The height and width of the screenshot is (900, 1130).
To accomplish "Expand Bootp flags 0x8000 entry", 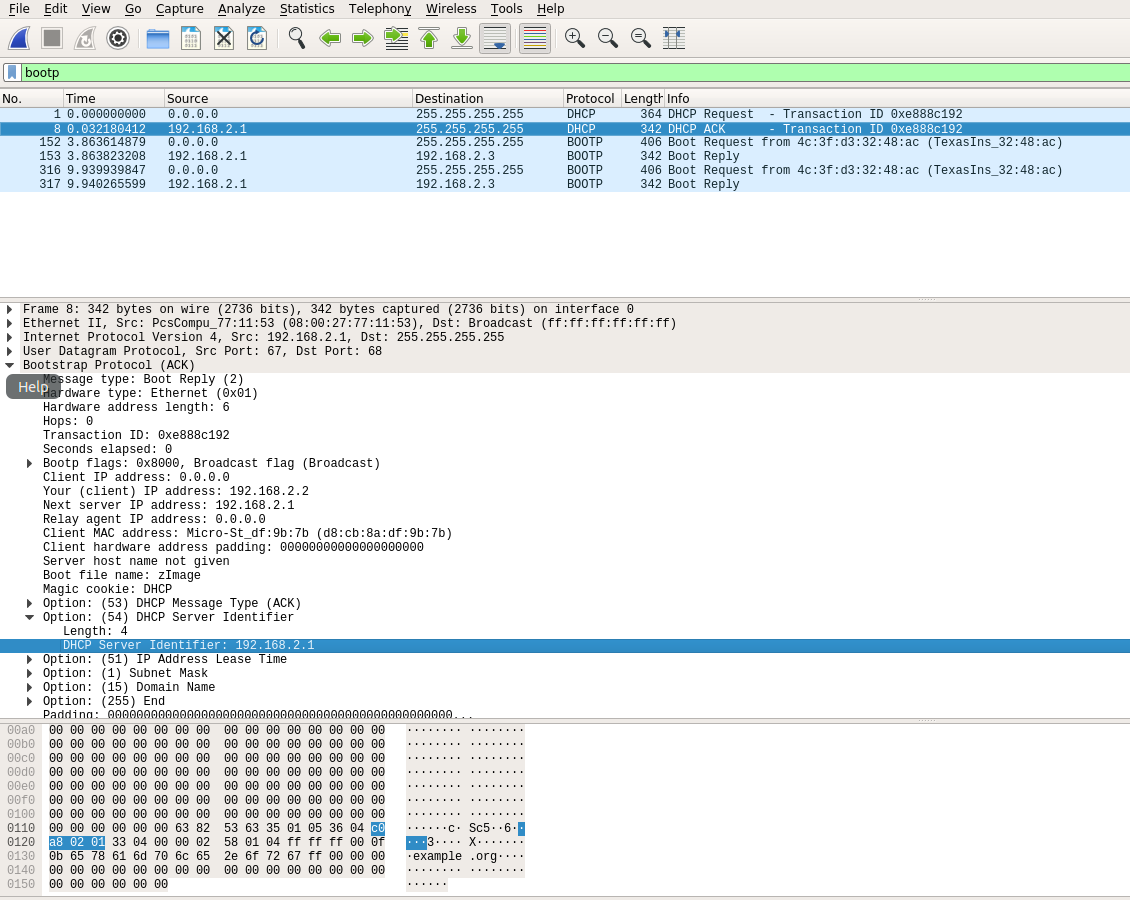I will pyautogui.click(x=30, y=463).
